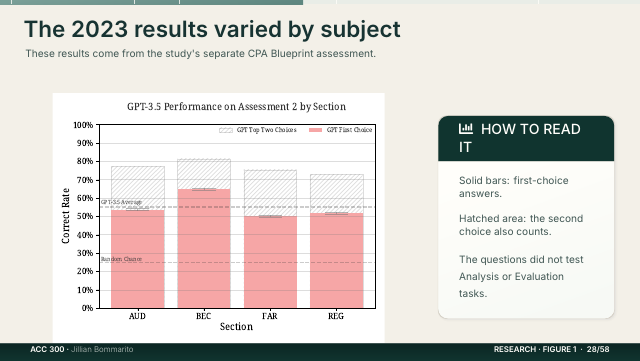640x361 pixels.
Task: Click the 'RESEARCH · FIGURE 1' footer label
Action: tap(535, 349)
